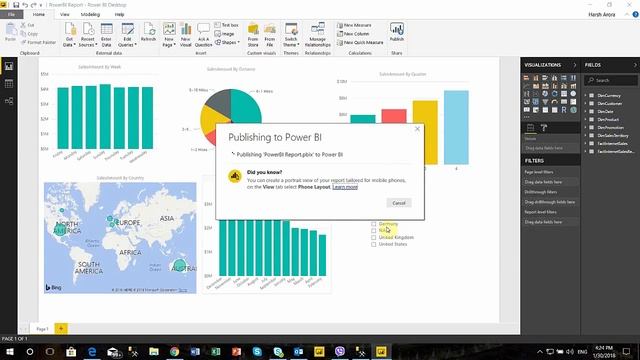Viewport: 640px width, 360px height.
Task: Insert a New Visual from the ribbon
Action: [186, 35]
